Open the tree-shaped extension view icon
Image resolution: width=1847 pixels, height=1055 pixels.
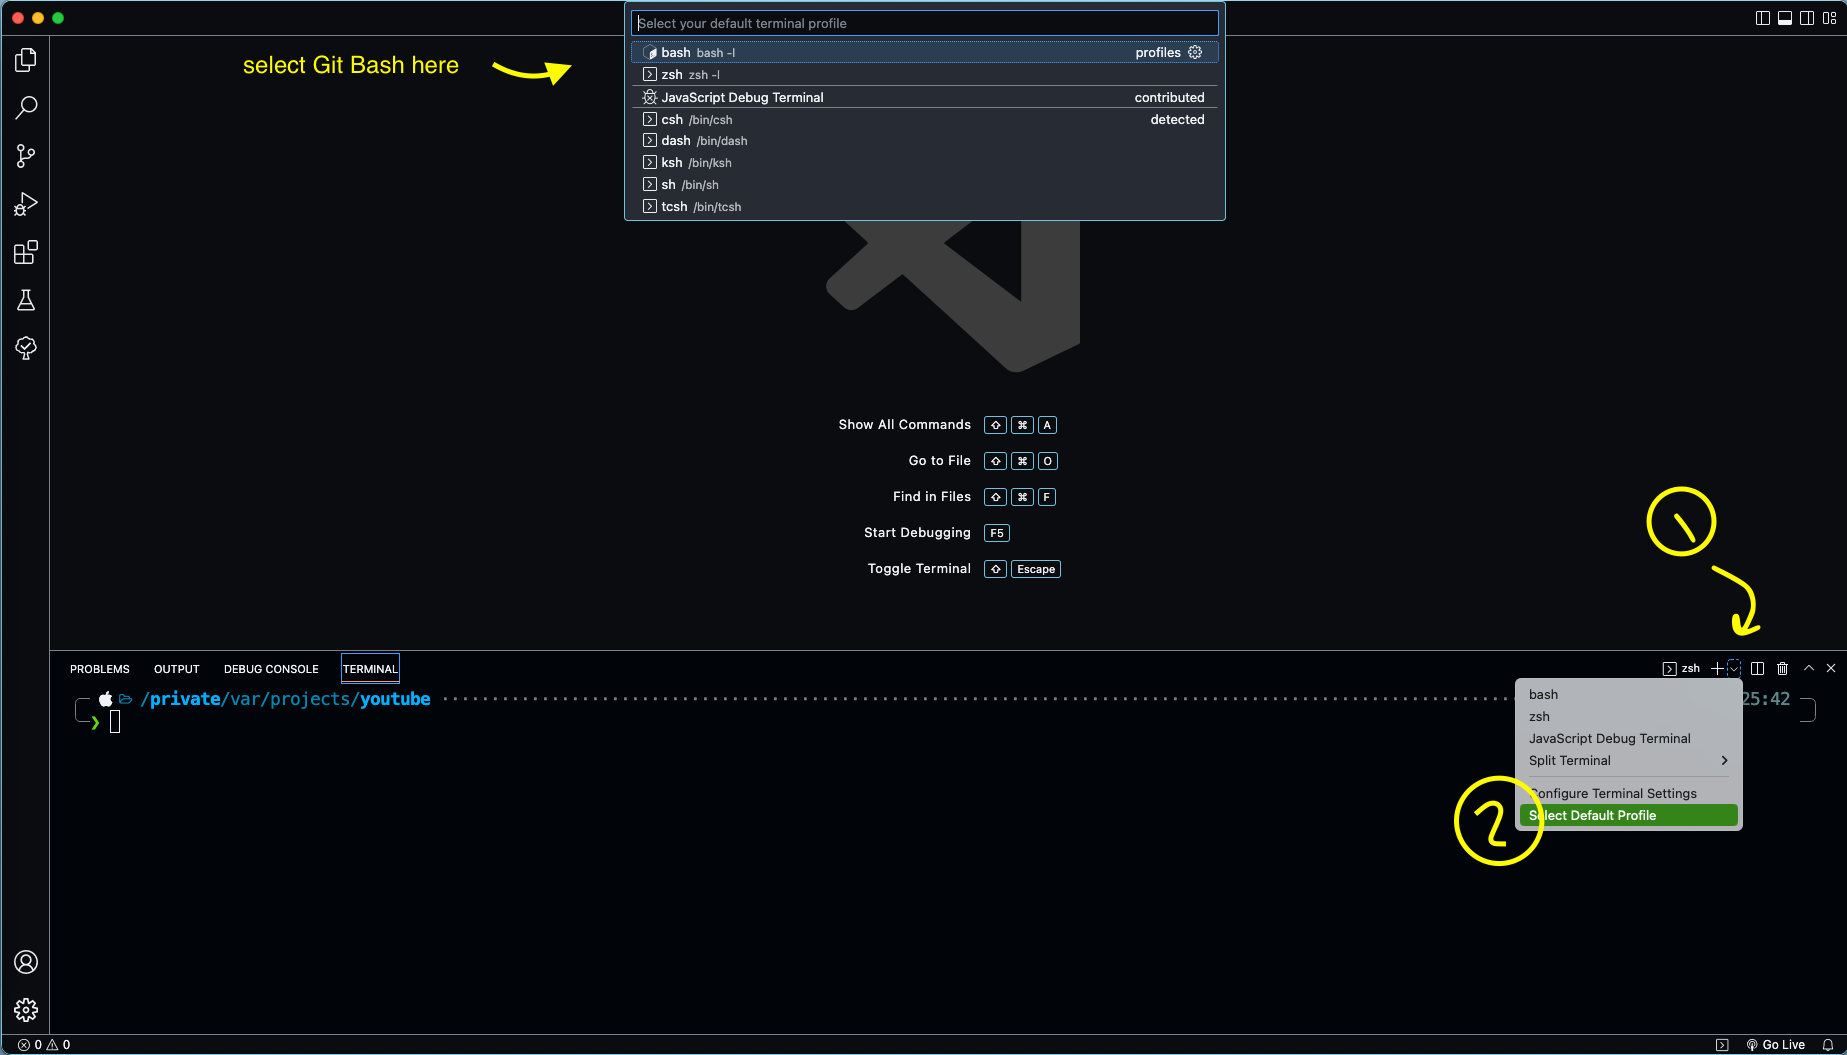26,348
